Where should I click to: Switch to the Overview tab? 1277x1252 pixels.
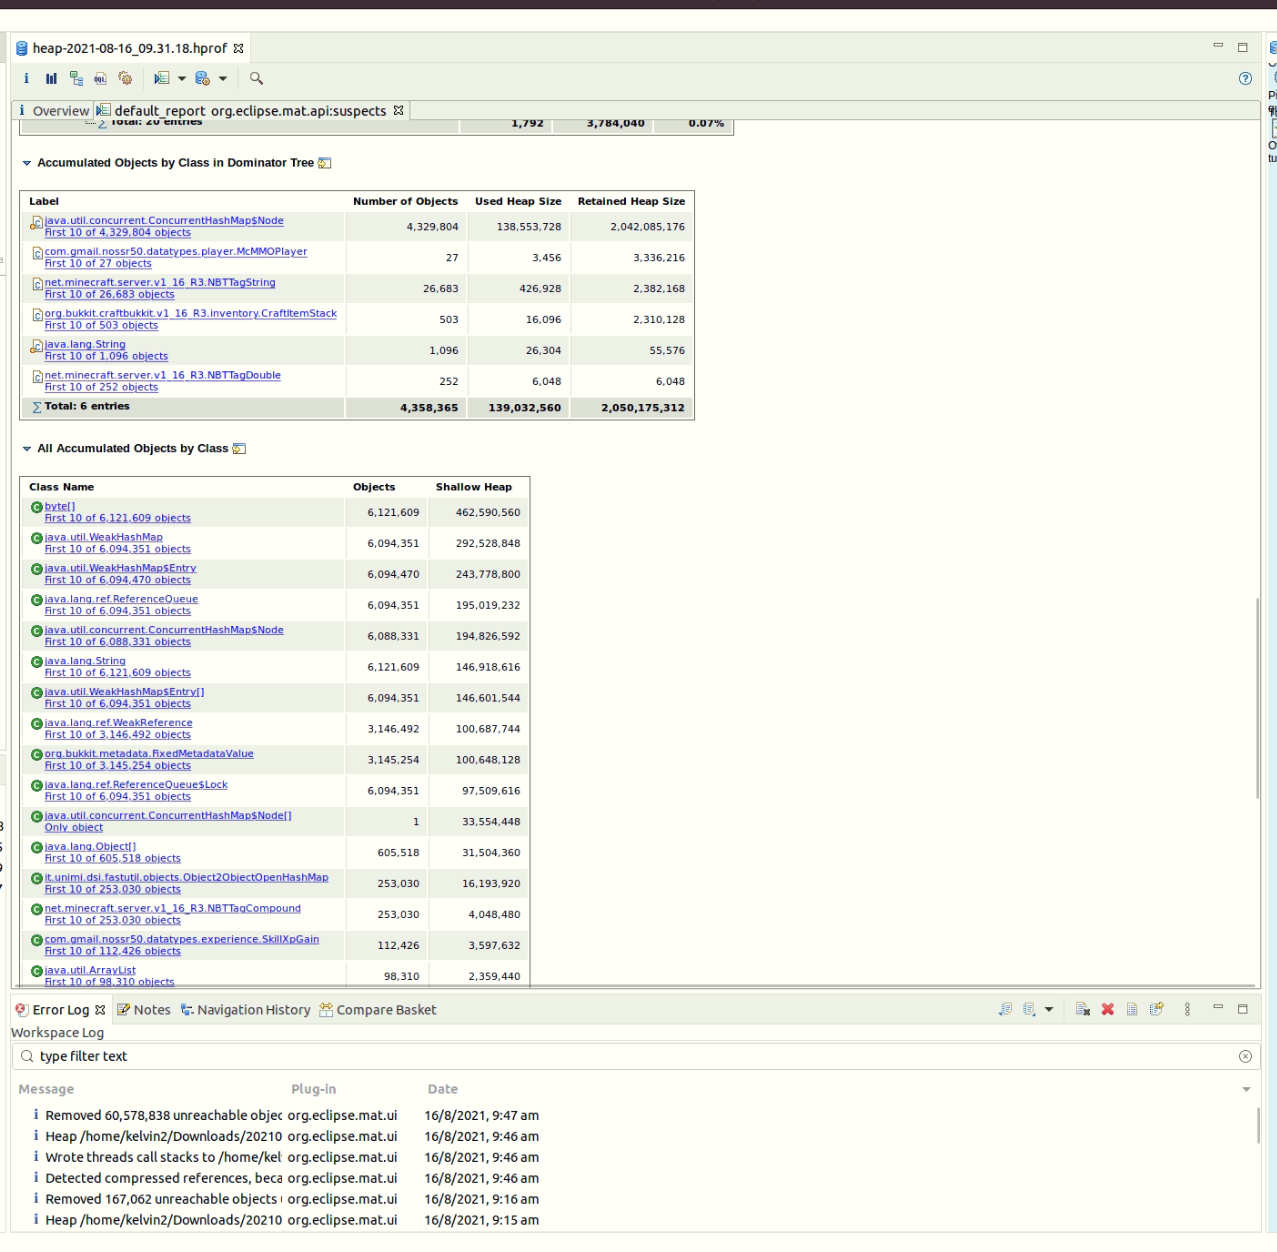tap(54, 111)
